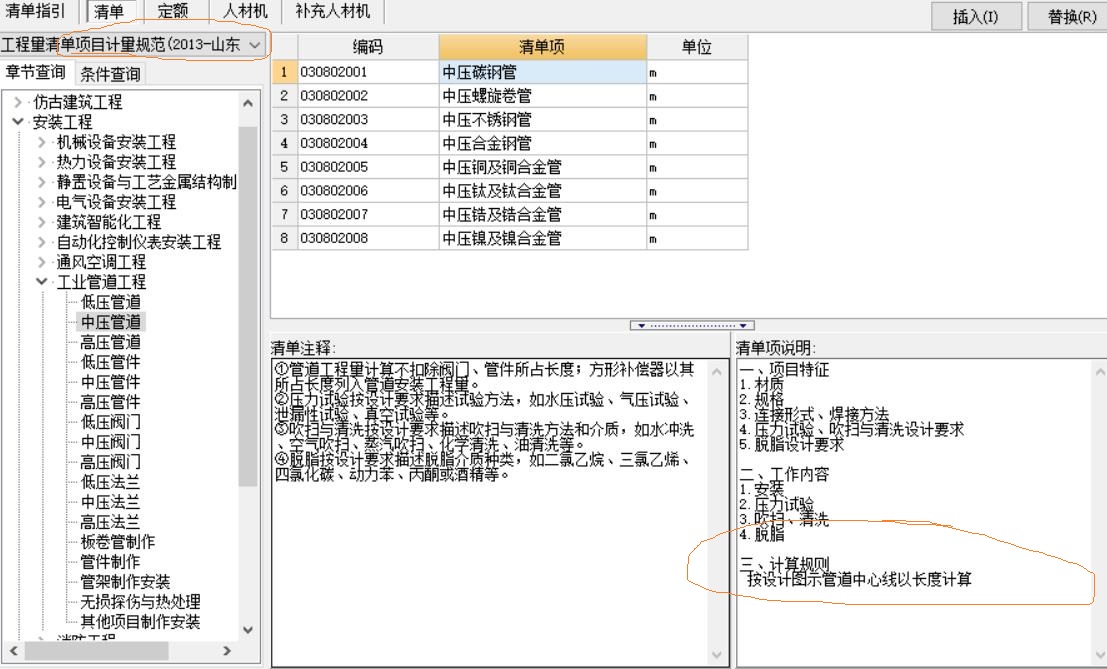Click the tree's scroll left arrow
Image resolution: width=1107 pixels, height=669 pixels.
tap(13, 651)
